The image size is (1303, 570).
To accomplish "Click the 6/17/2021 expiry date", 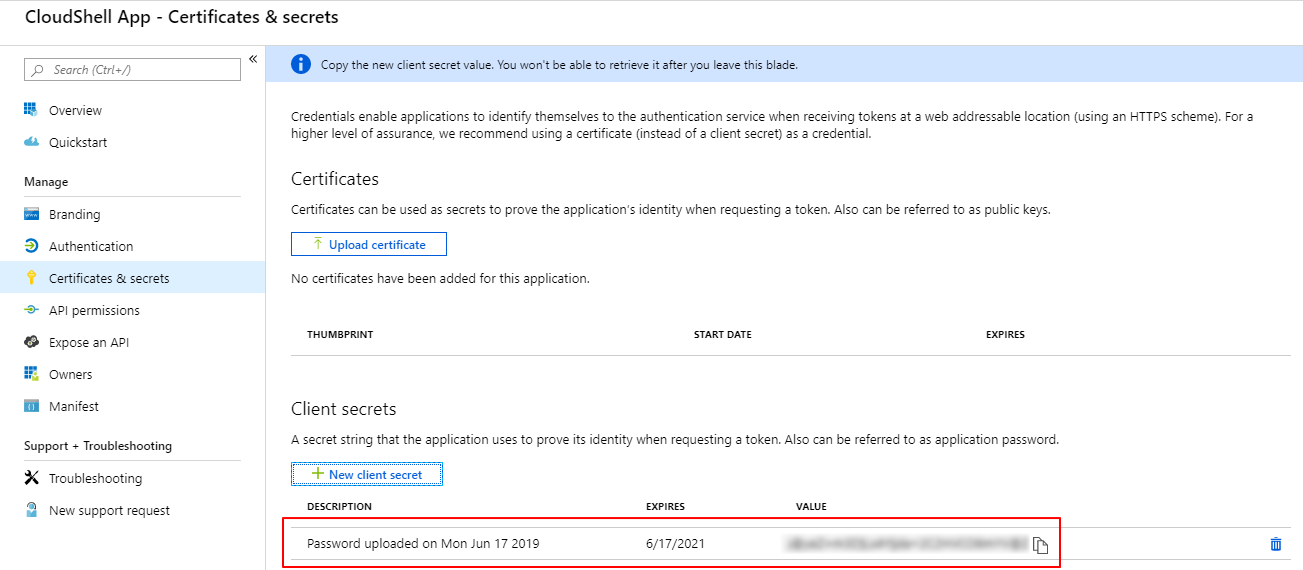I will coord(674,544).
